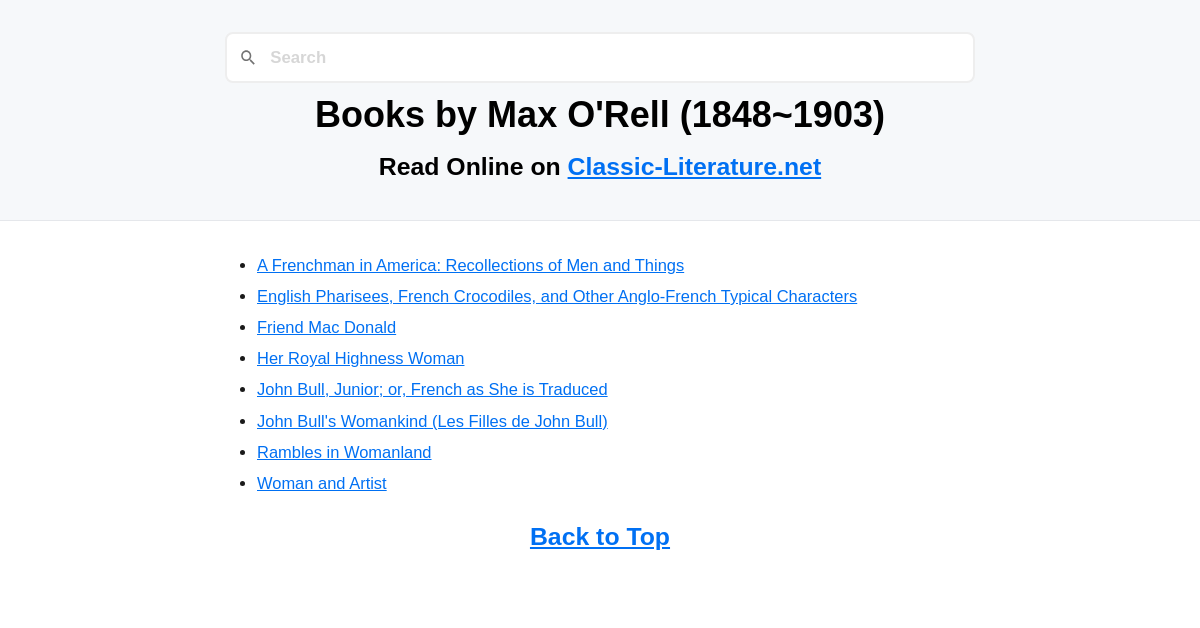Open the "Woman and Artist" book
The width and height of the screenshot is (1200, 628).
pos(321,483)
